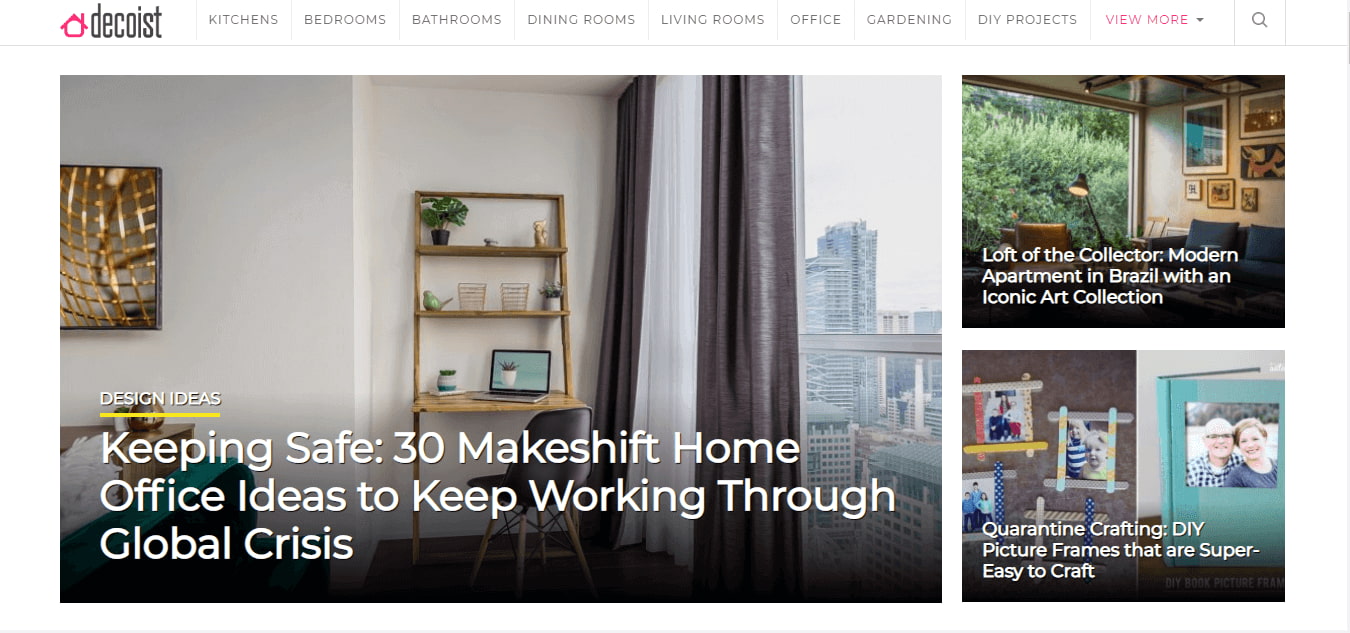
Task: Visit the Gardening section
Action: 909,20
